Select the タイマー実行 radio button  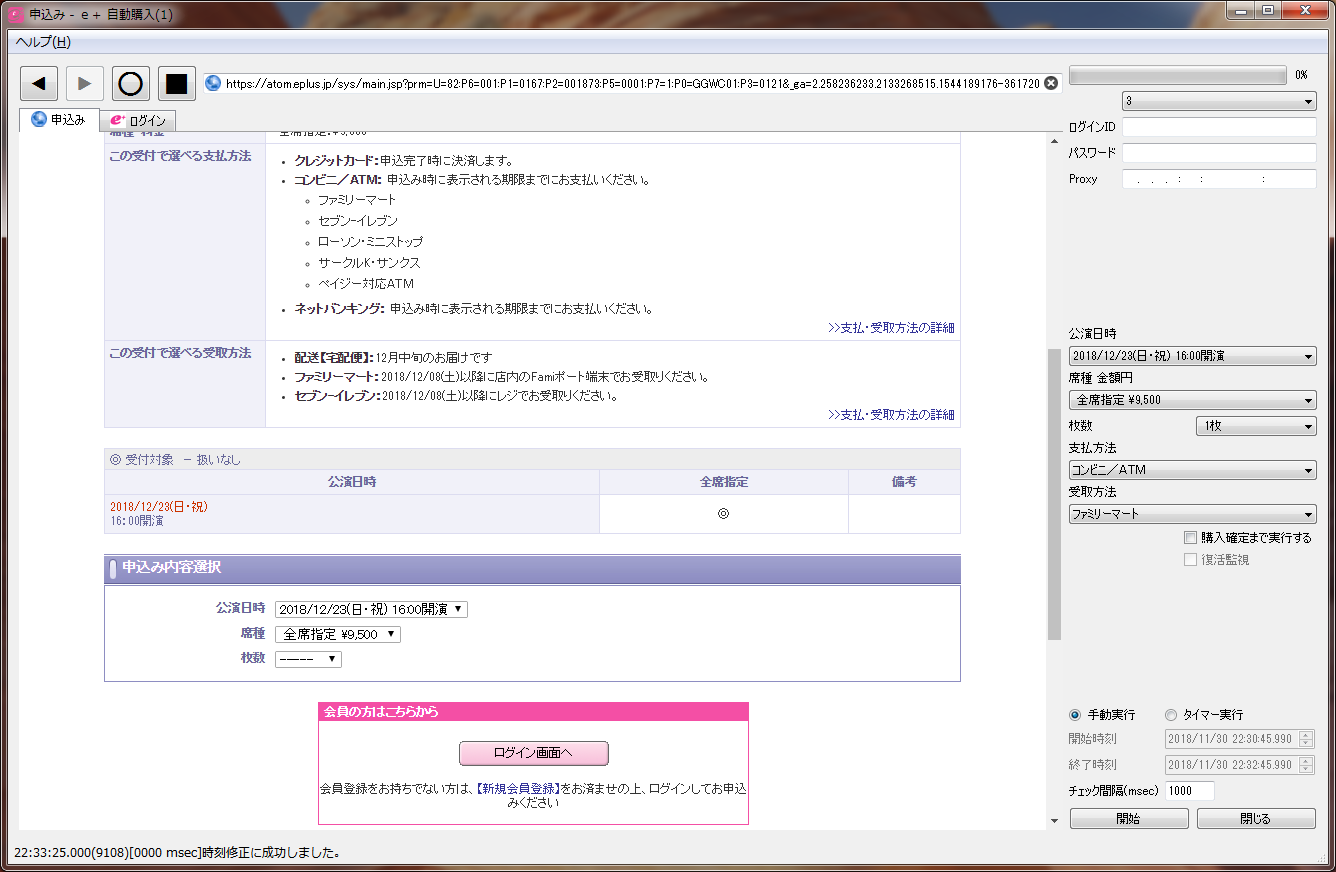1171,715
